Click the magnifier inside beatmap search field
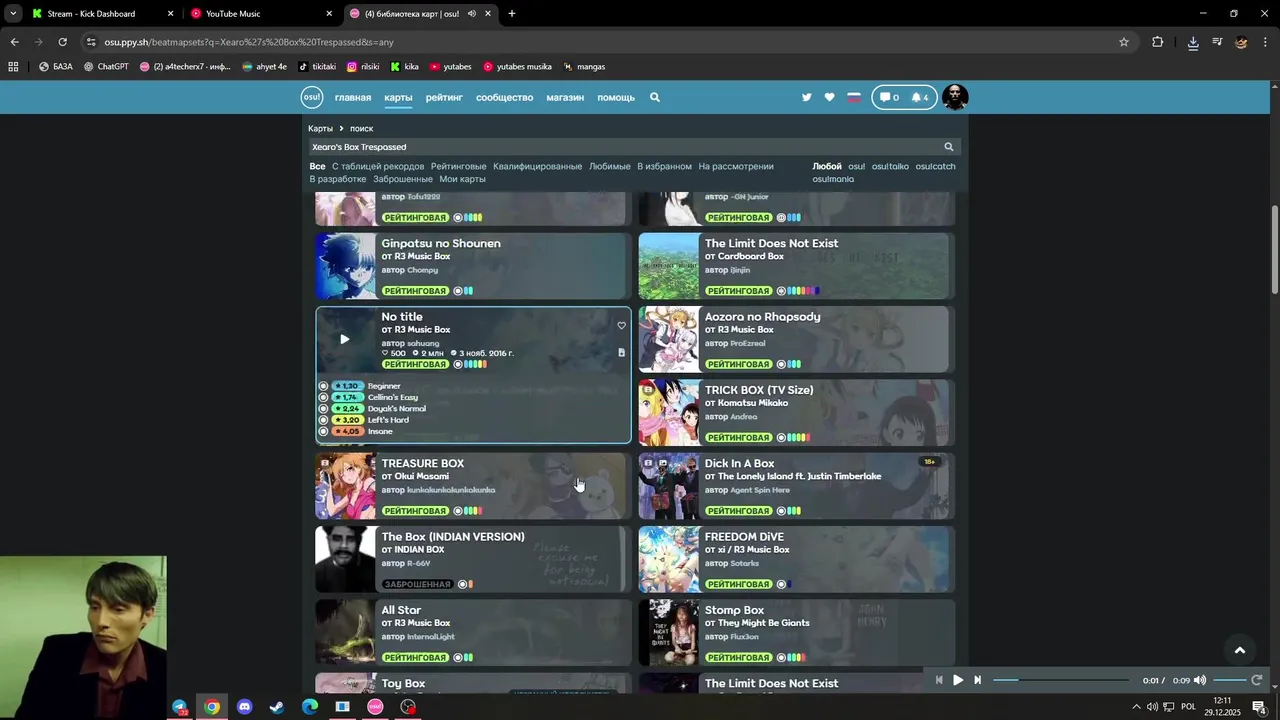1280x720 pixels. (949, 147)
